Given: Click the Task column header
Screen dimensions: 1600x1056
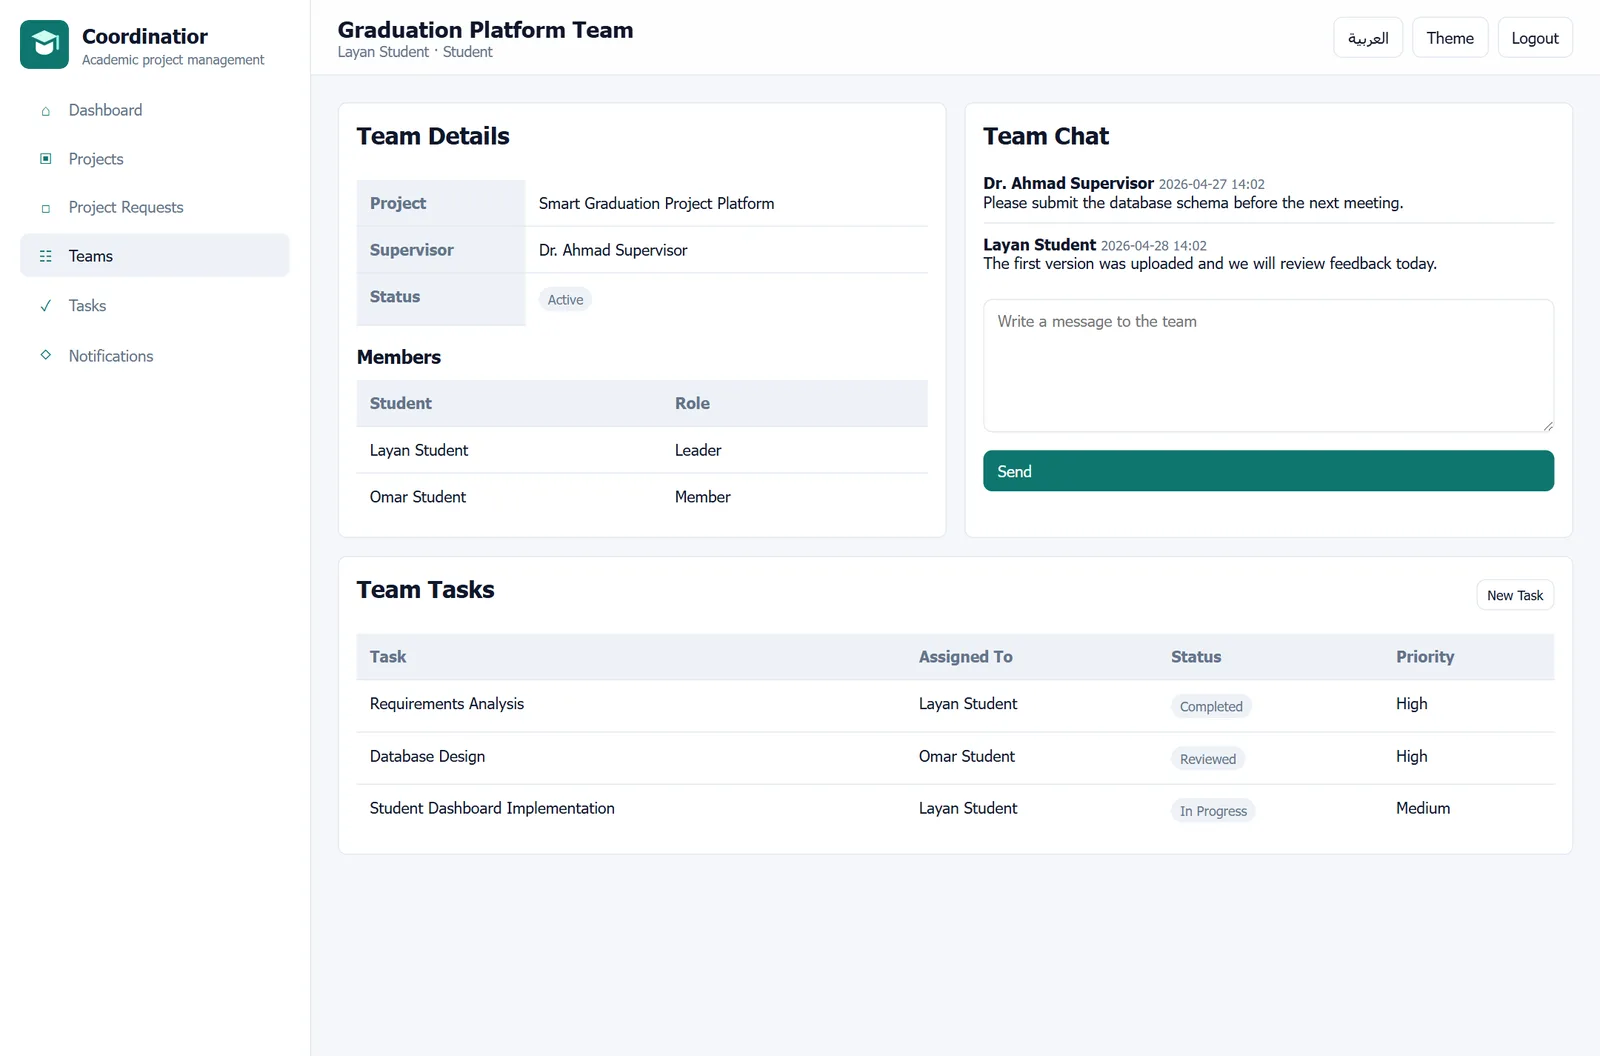Looking at the screenshot, I should (388, 657).
